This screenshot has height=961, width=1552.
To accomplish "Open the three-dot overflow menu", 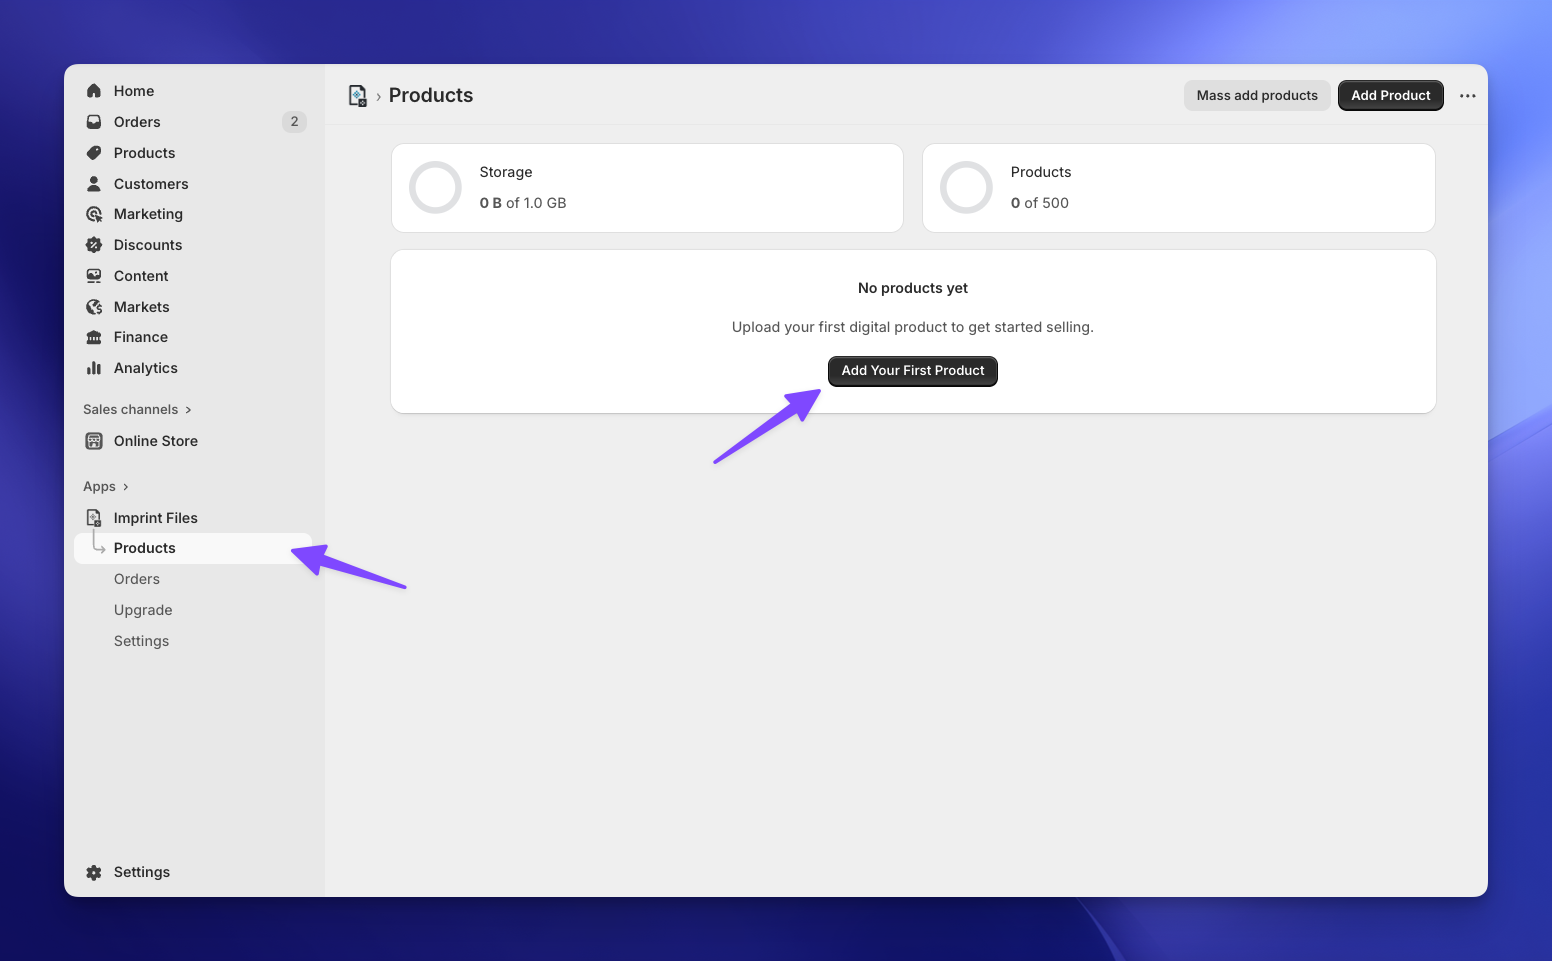I will pos(1467,95).
